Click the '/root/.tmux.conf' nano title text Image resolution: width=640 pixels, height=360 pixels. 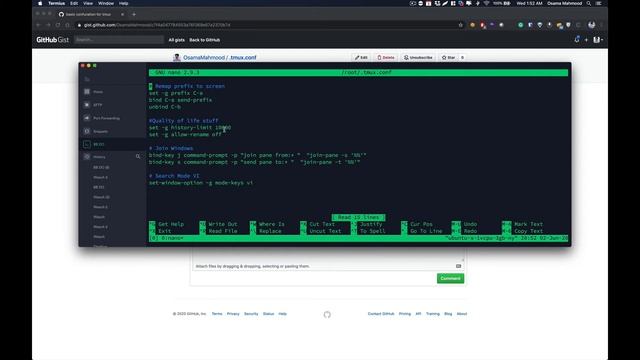[x=366, y=72]
